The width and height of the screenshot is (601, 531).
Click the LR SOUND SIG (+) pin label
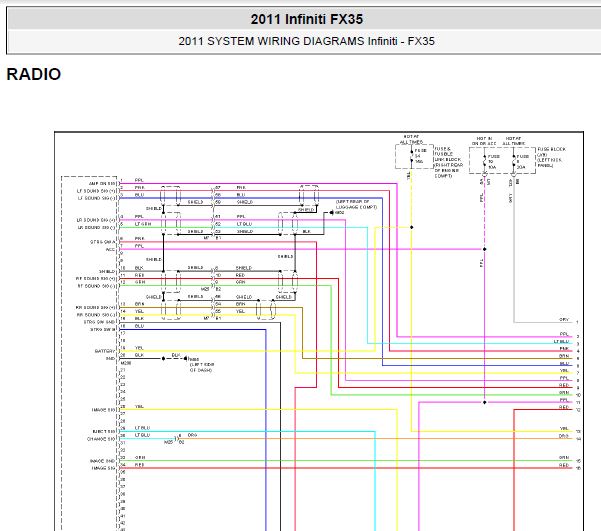96,220
